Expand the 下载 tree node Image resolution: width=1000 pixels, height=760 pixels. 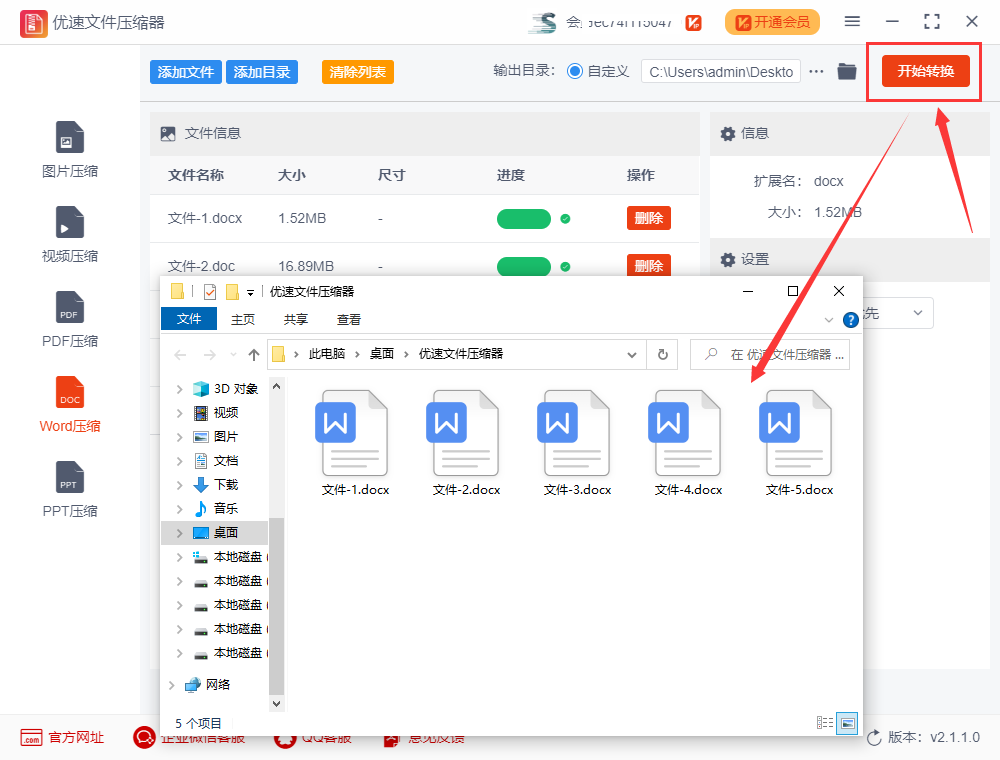[x=179, y=485]
